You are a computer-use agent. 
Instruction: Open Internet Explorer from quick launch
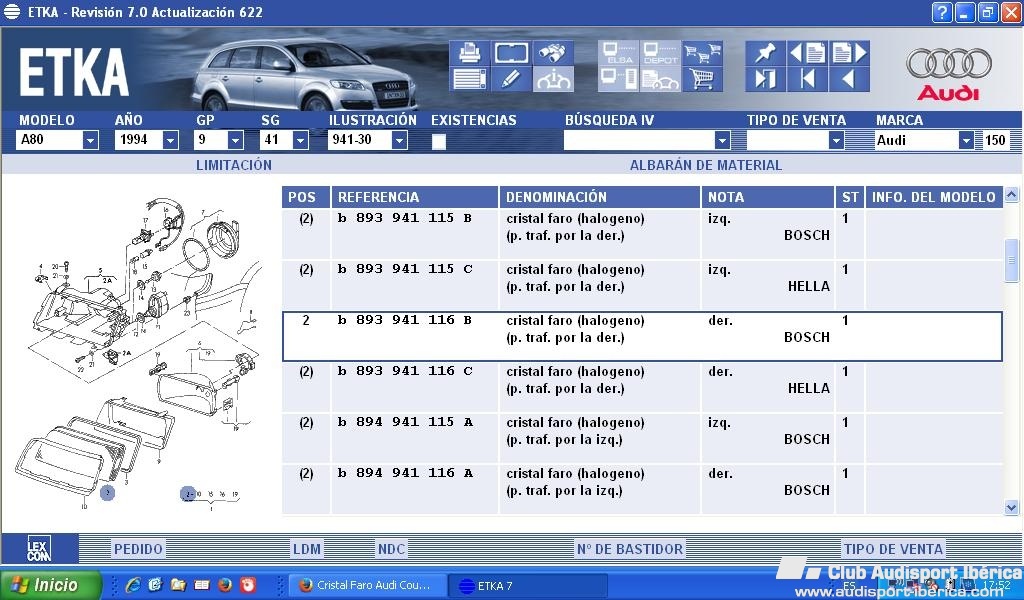[x=133, y=585]
